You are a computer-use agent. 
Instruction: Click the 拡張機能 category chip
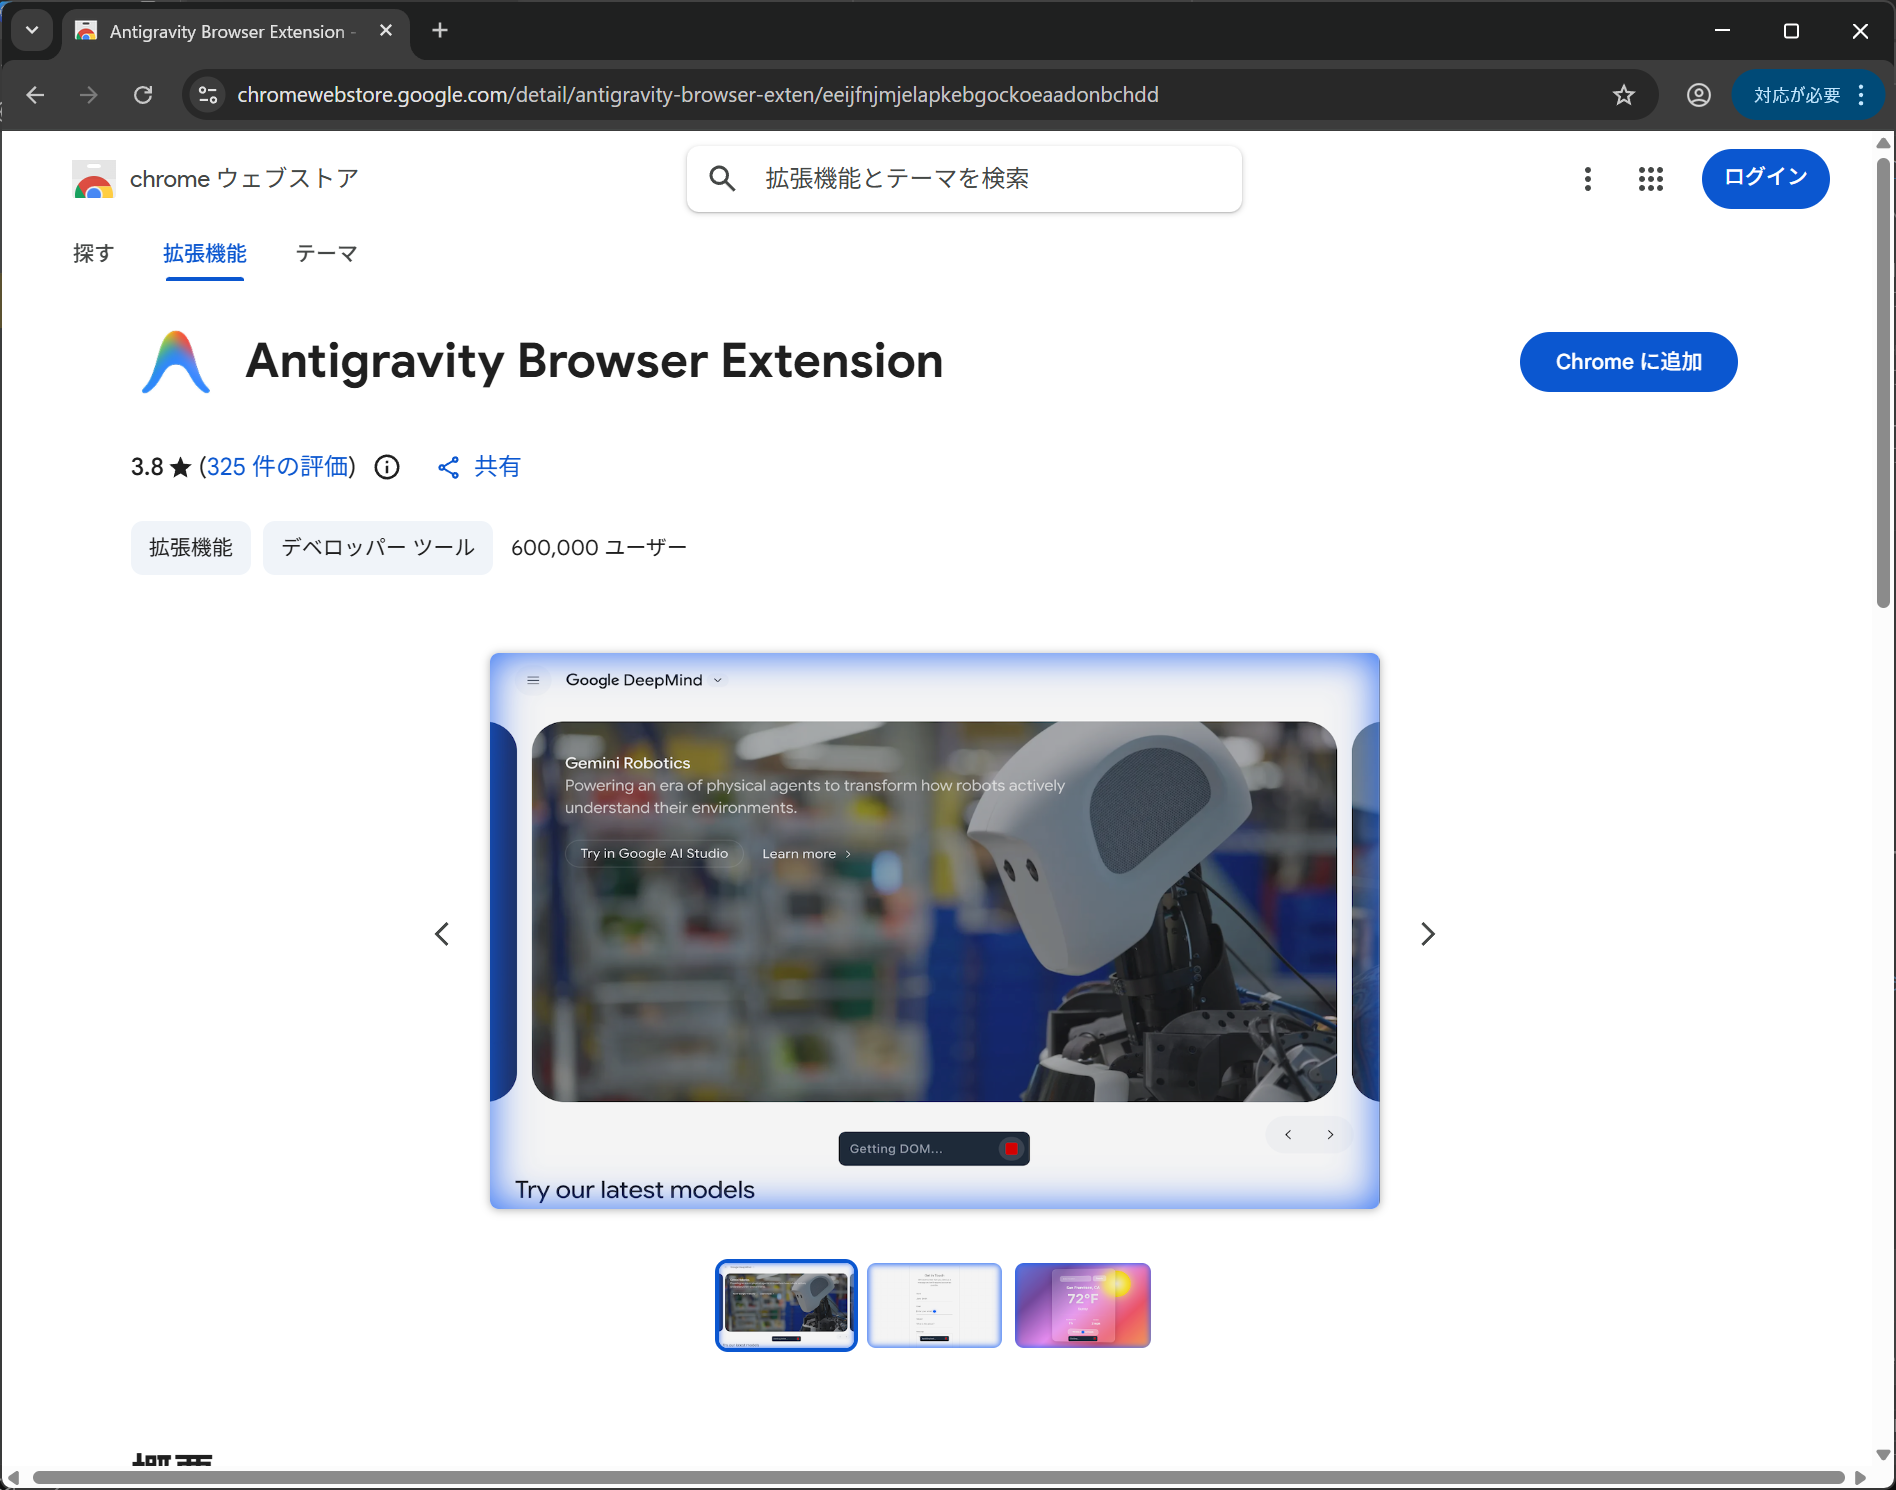(191, 548)
